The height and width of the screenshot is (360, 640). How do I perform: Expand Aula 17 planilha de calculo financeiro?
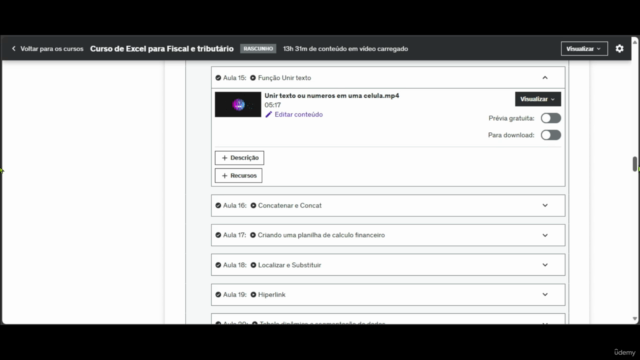point(545,235)
